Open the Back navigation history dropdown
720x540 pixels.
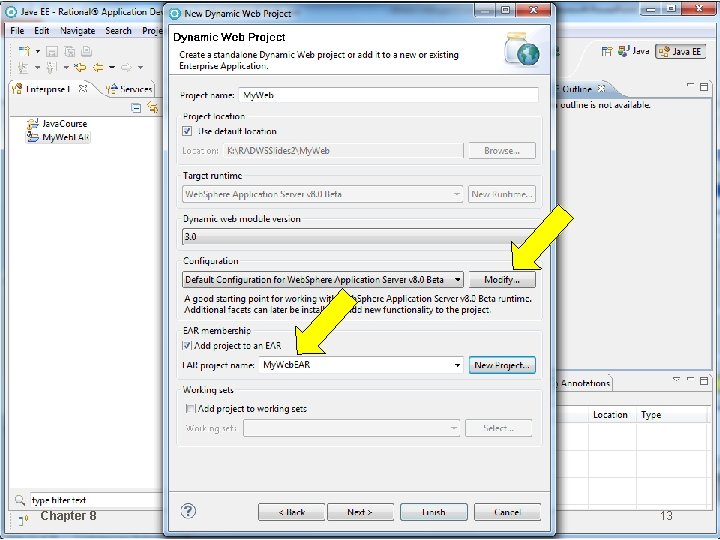[x=112, y=68]
